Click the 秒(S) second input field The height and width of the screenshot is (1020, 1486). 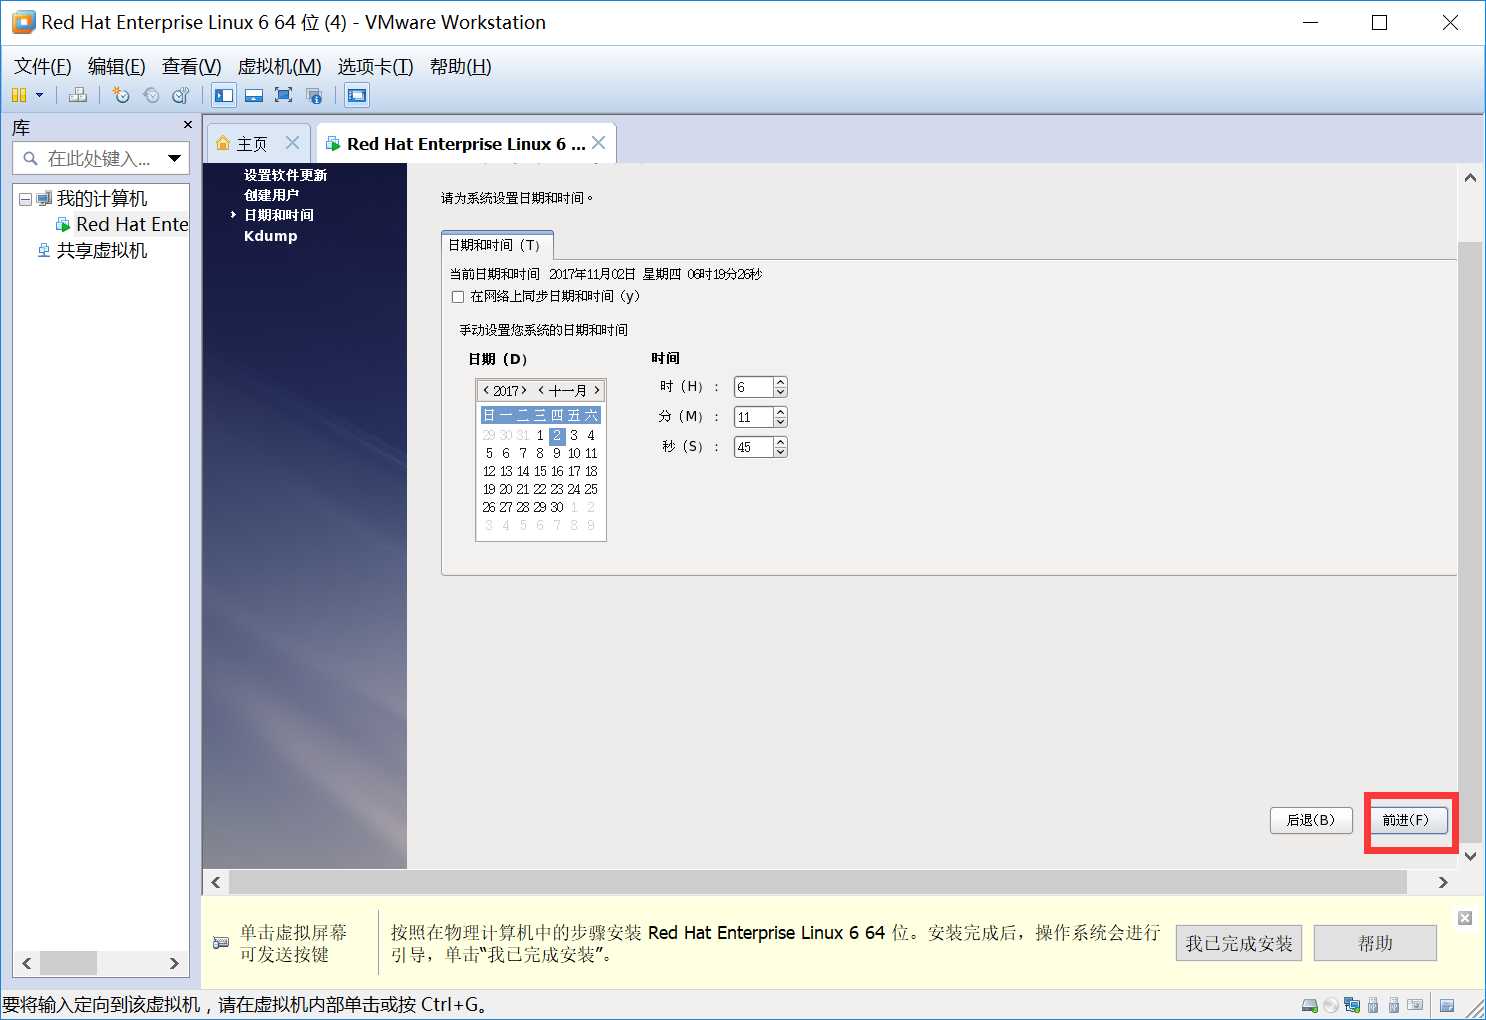[x=753, y=447]
